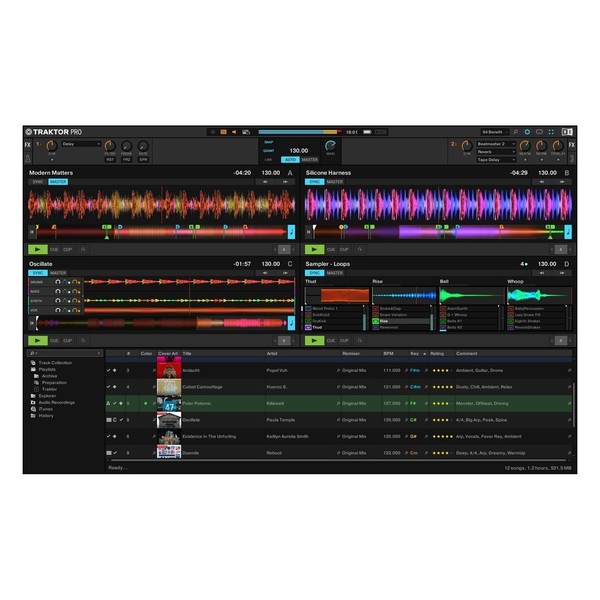Click keylock note icon on deck C
This screenshot has width=600, height=600.
click(291, 323)
